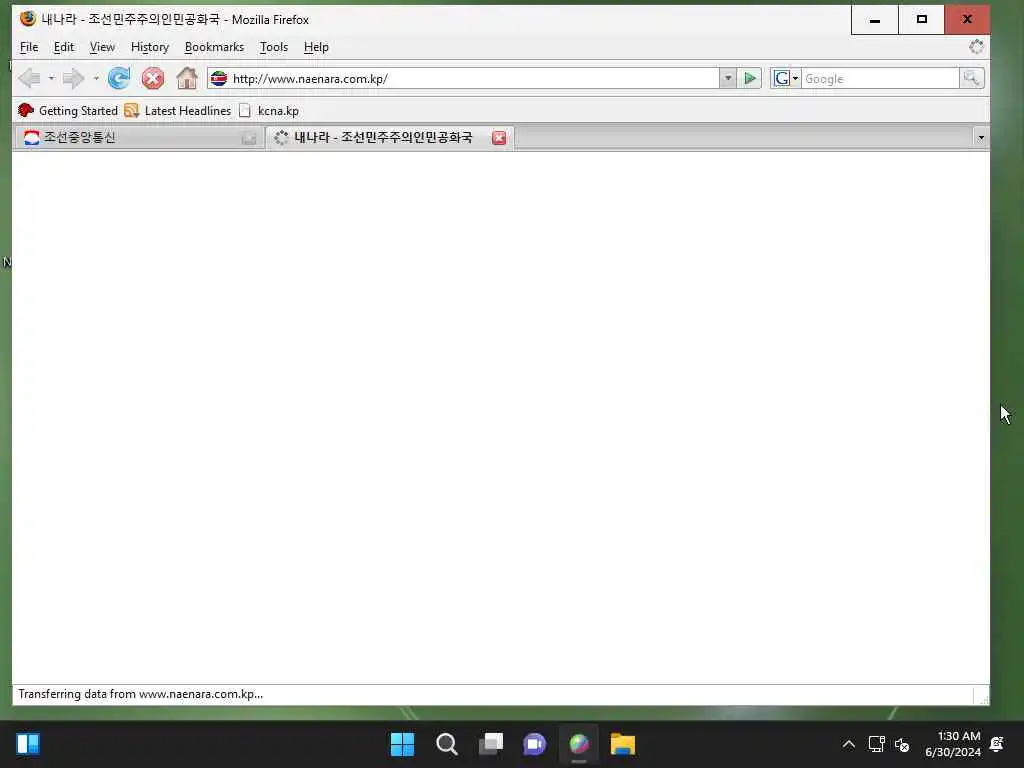Viewport: 1024px width, 768px height.
Task: Close the 내나라 tab with red X
Action: pos(499,138)
